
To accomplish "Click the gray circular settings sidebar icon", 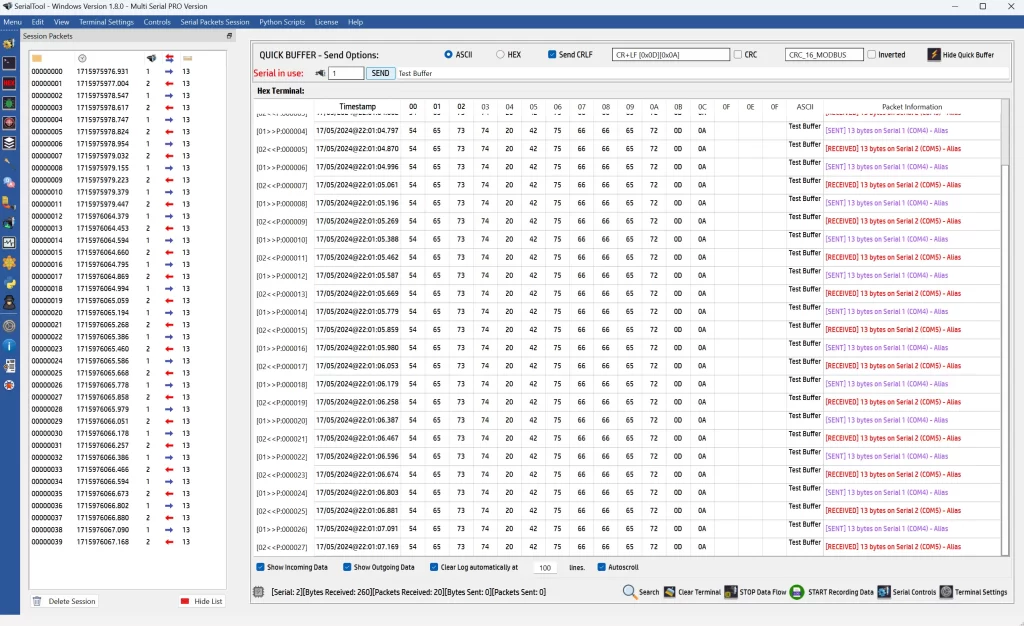I will point(9,325).
